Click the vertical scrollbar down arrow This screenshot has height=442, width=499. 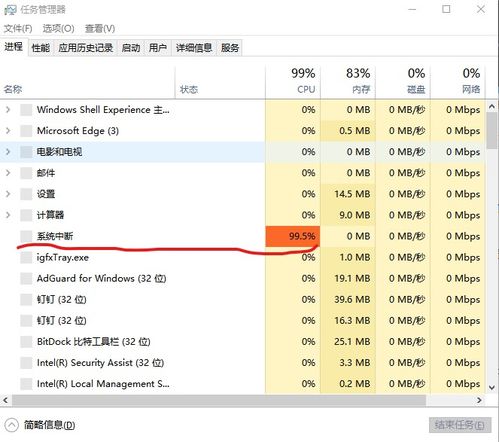492,387
